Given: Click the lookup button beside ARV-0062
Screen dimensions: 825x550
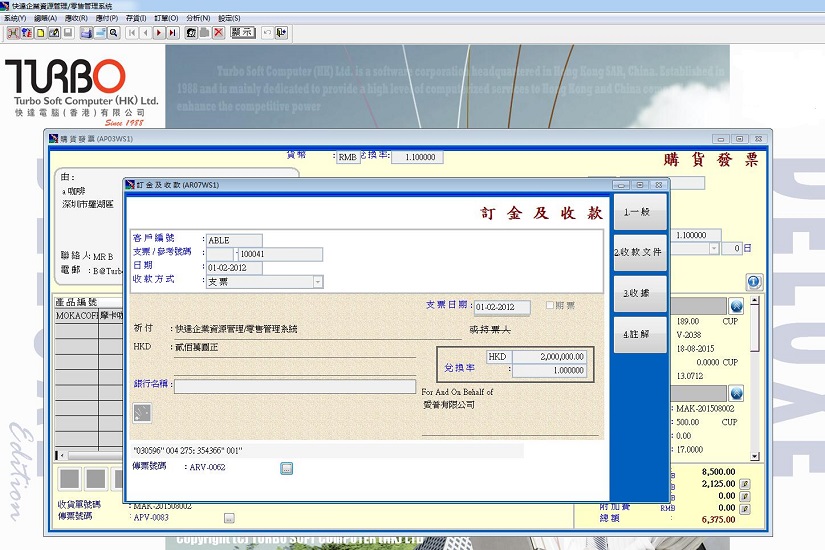Looking at the screenshot, I should (286, 468).
